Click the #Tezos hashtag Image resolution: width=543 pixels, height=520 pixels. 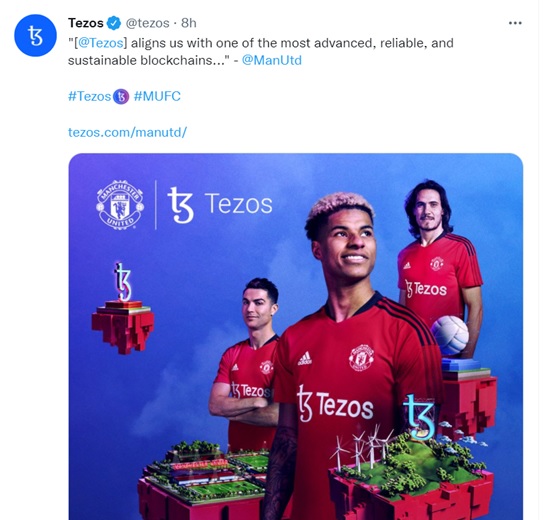click(89, 96)
